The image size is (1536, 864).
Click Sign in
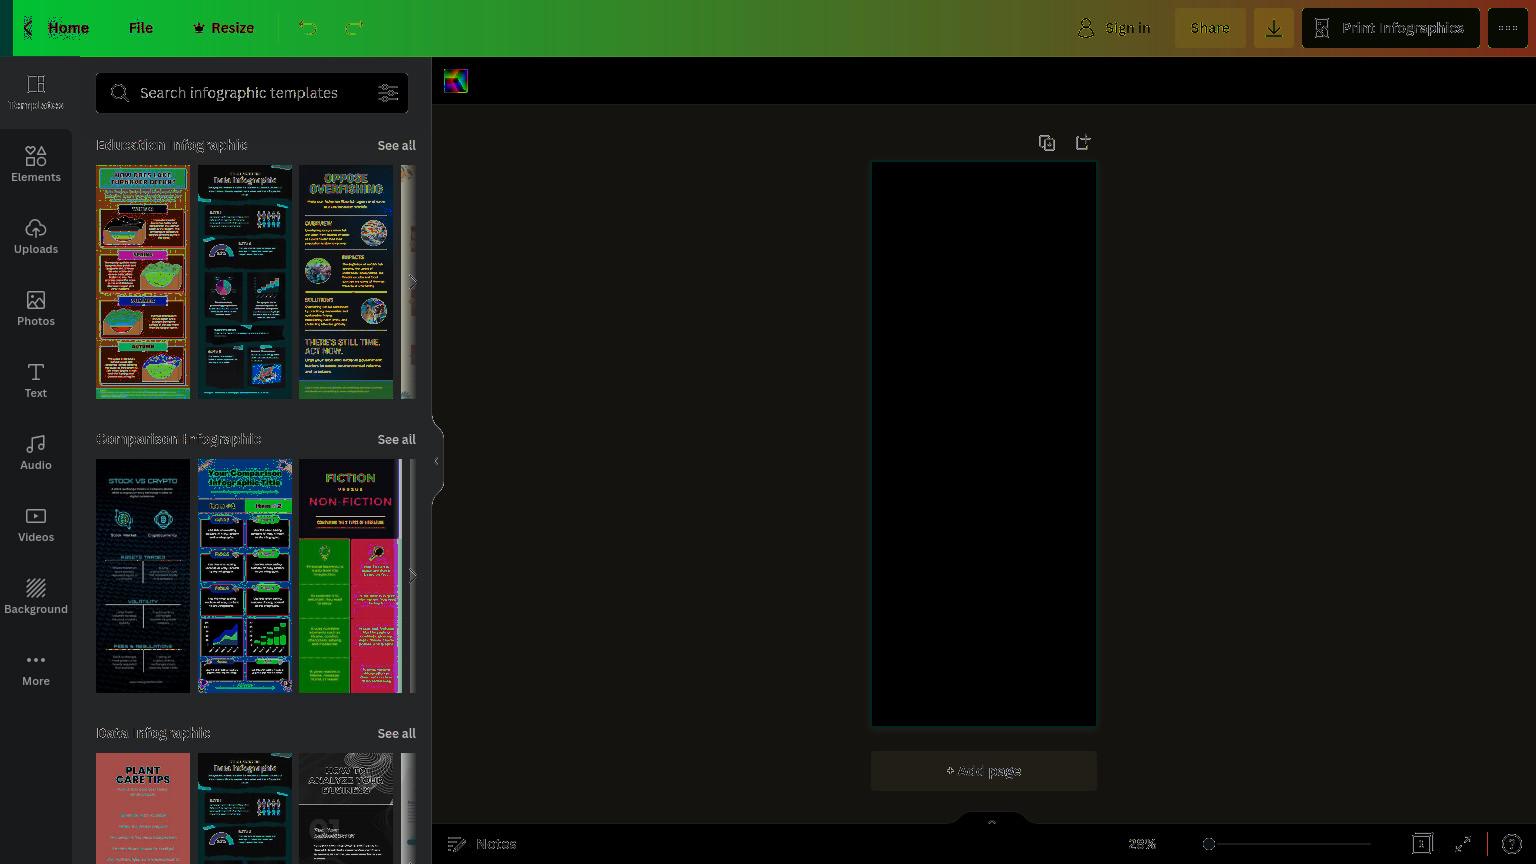(x=1114, y=28)
